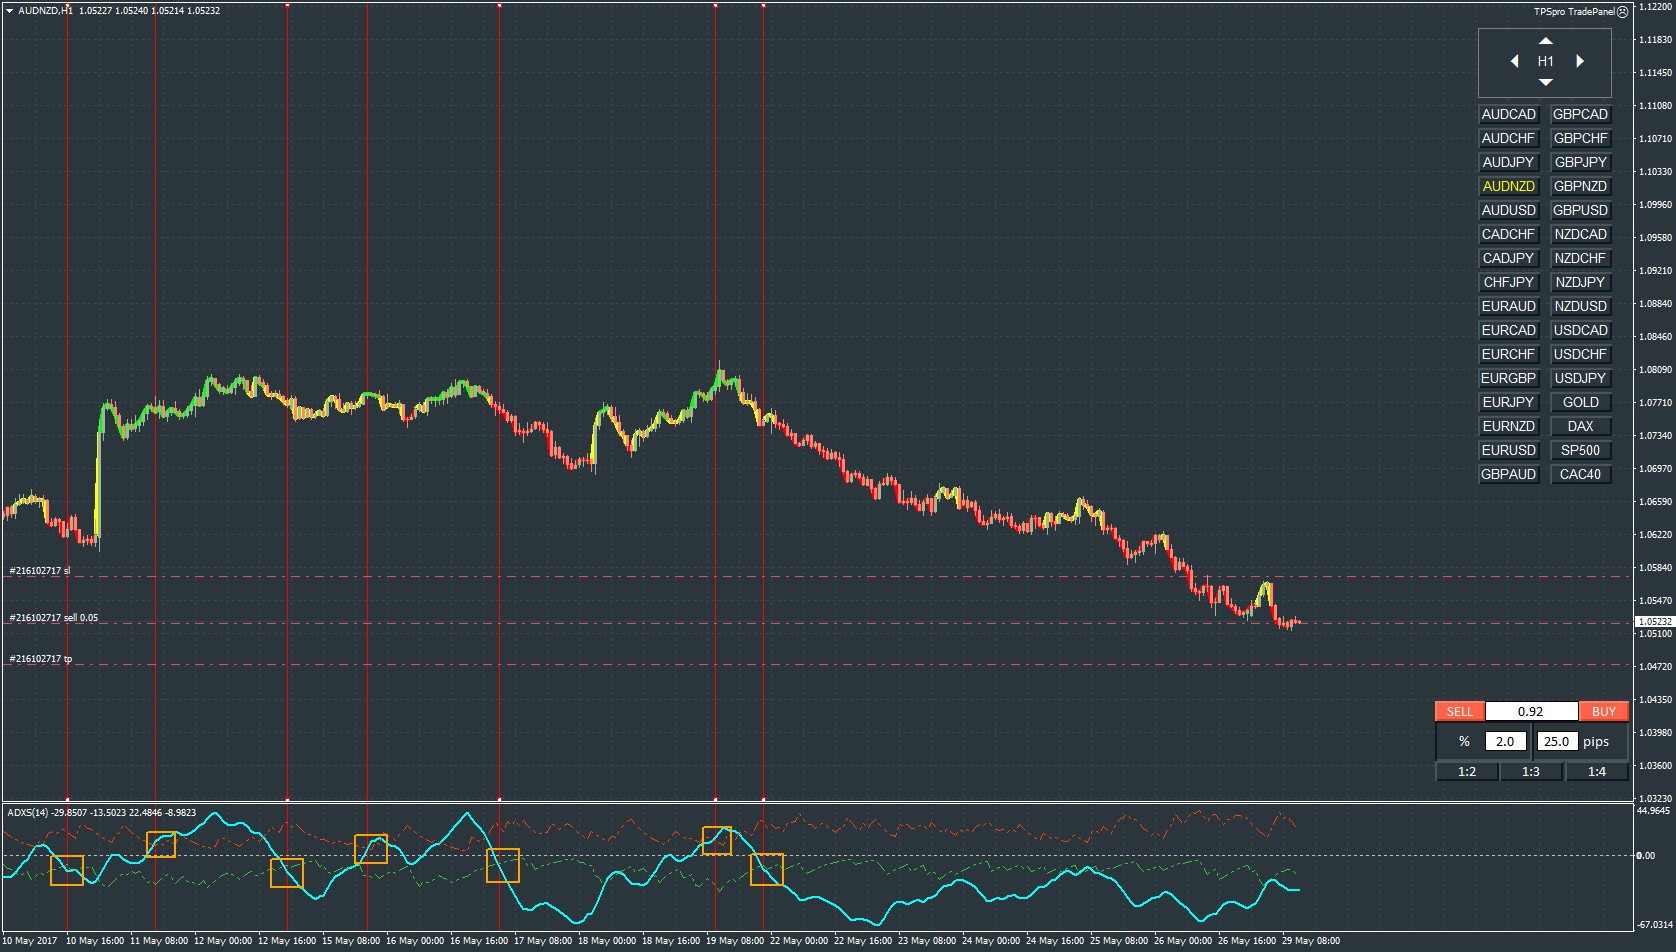Click the red BUY button
1676x952 pixels.
[1604, 712]
